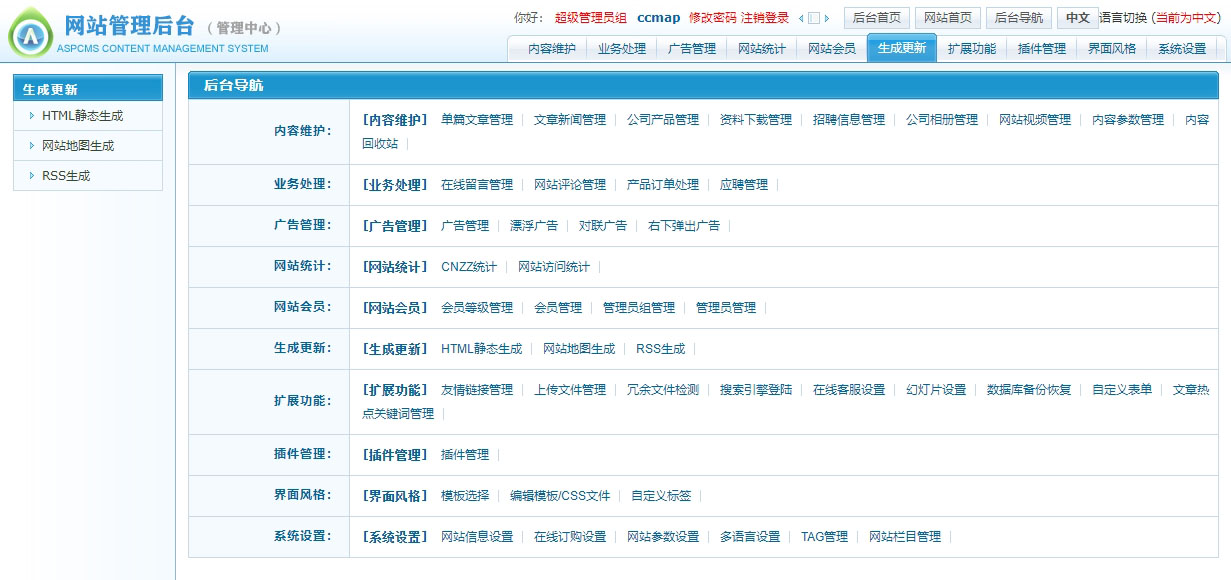1231x580 pixels.
Task: Click arrow icon beside HTML静态生成 in sidebar
Action: click(31, 116)
